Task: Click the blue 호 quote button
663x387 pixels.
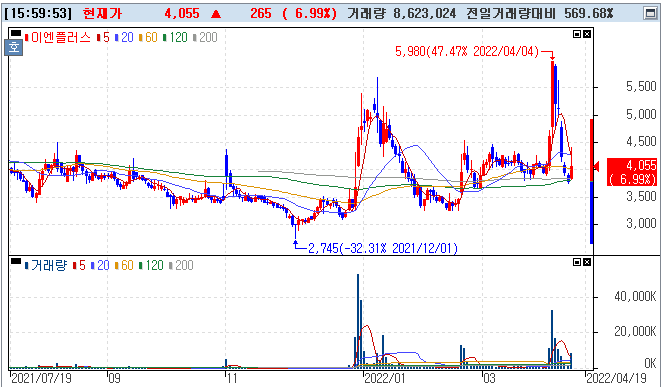Action: (14, 47)
